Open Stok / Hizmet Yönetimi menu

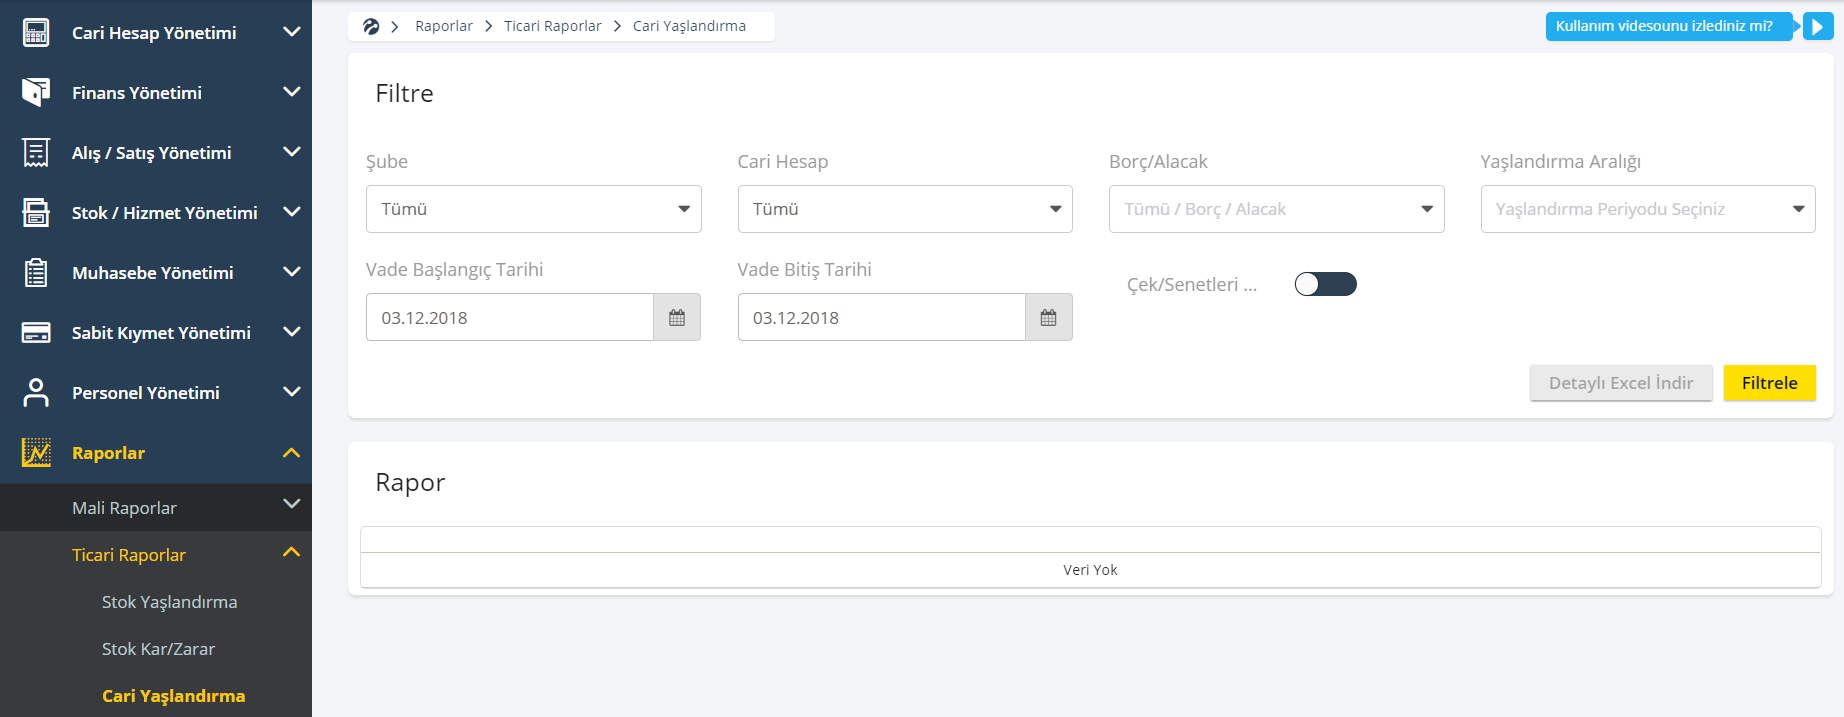click(x=165, y=213)
